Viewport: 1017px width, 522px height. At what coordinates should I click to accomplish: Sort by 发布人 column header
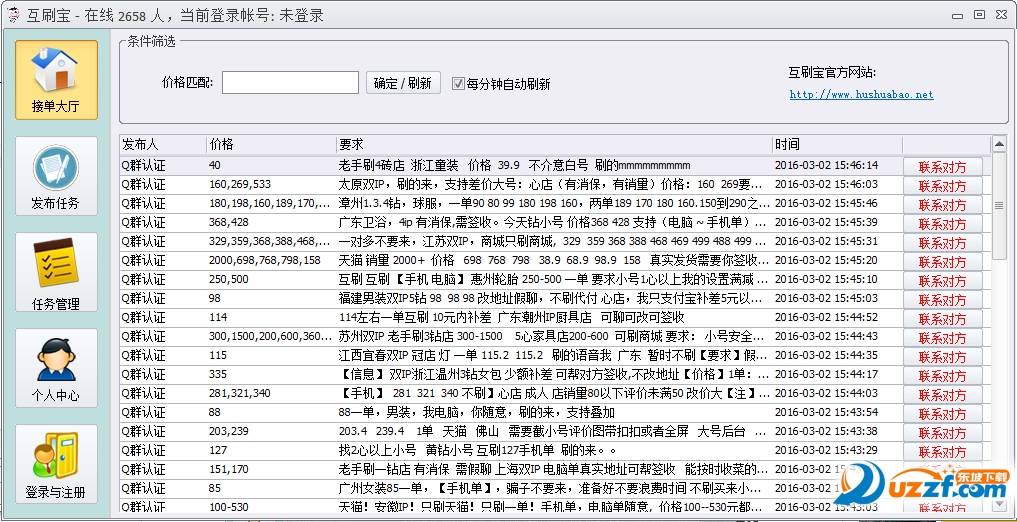click(x=163, y=145)
